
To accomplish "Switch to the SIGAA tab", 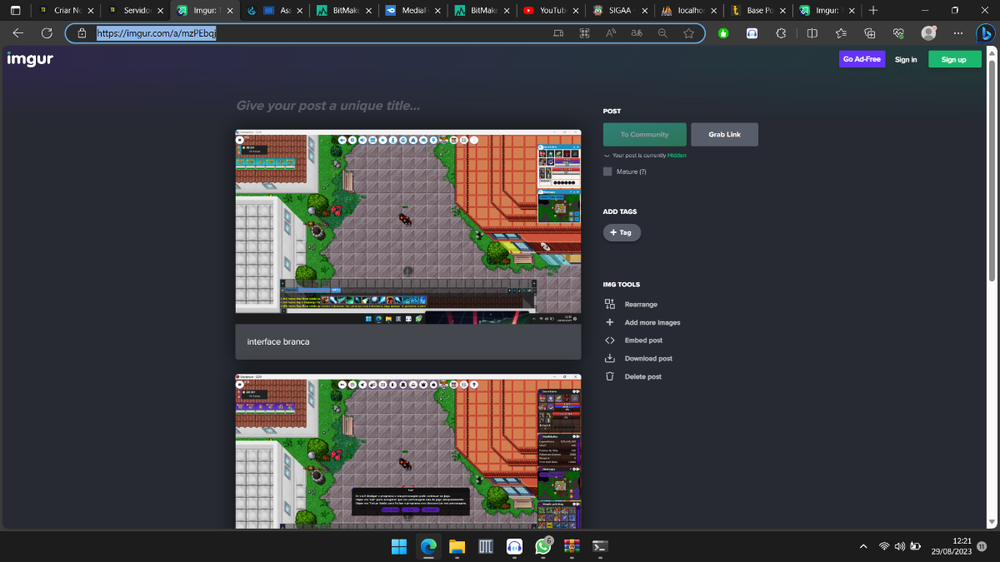I will coord(615,10).
